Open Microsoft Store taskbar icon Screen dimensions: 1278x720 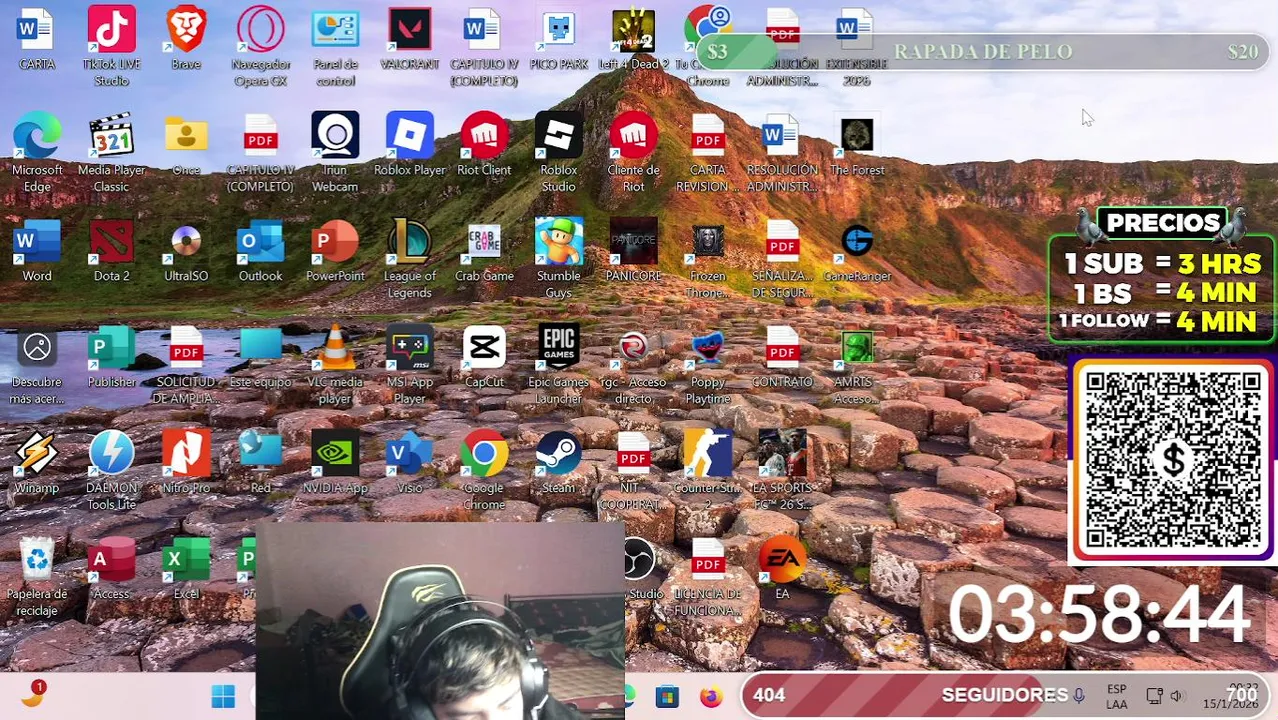667,697
